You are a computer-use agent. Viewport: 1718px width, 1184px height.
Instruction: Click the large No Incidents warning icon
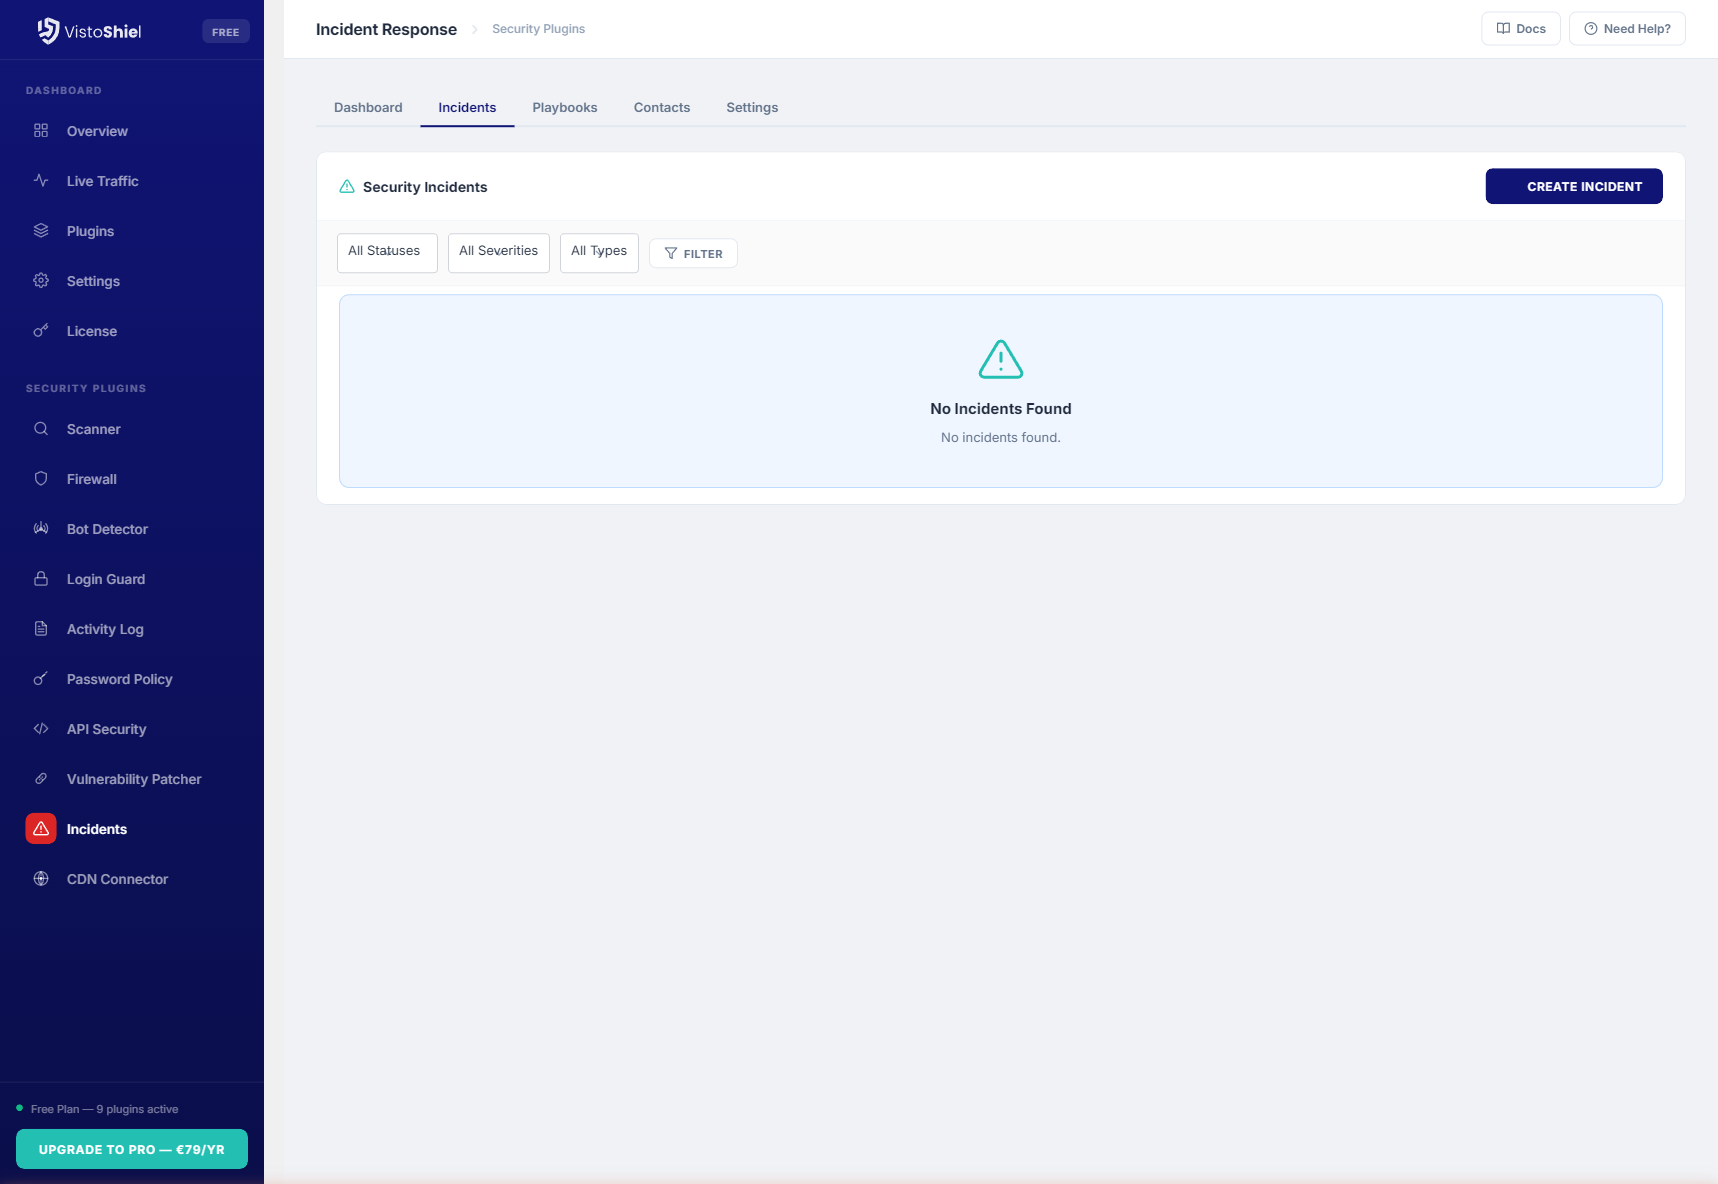coord(1001,359)
